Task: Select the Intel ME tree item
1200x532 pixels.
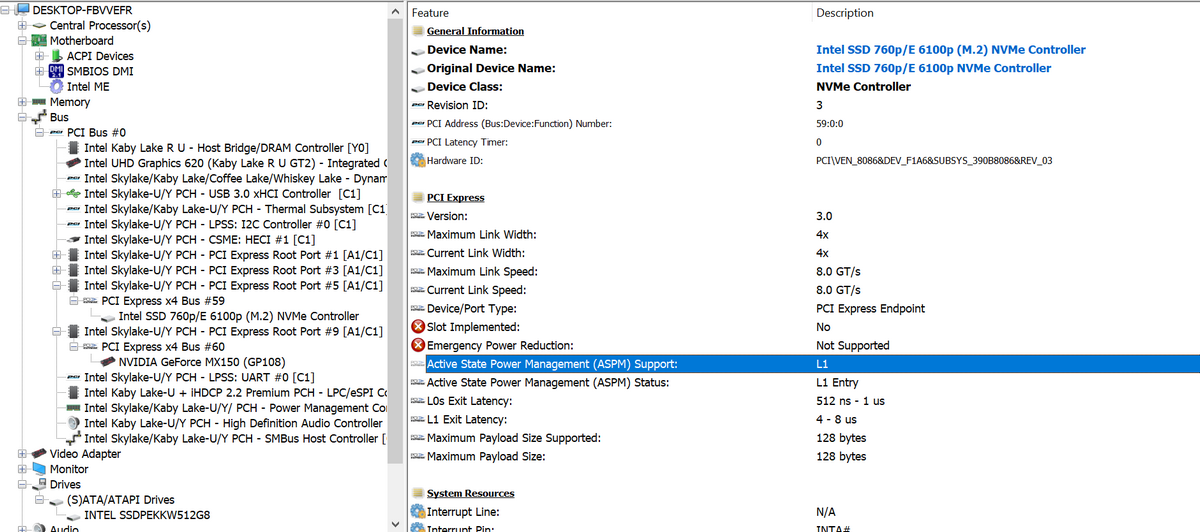Action: 88,87
